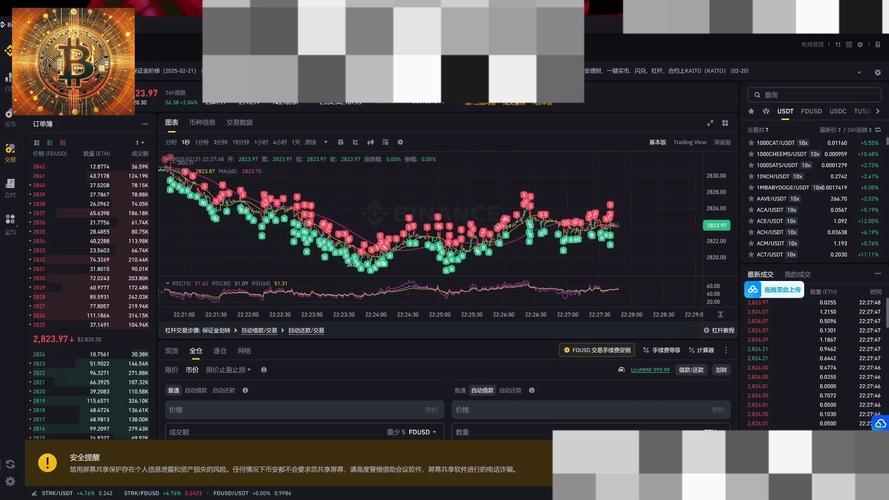Viewport: 889px width, 500px height.
Task: Click the top-right header gear icon
Action: pos(860,44)
